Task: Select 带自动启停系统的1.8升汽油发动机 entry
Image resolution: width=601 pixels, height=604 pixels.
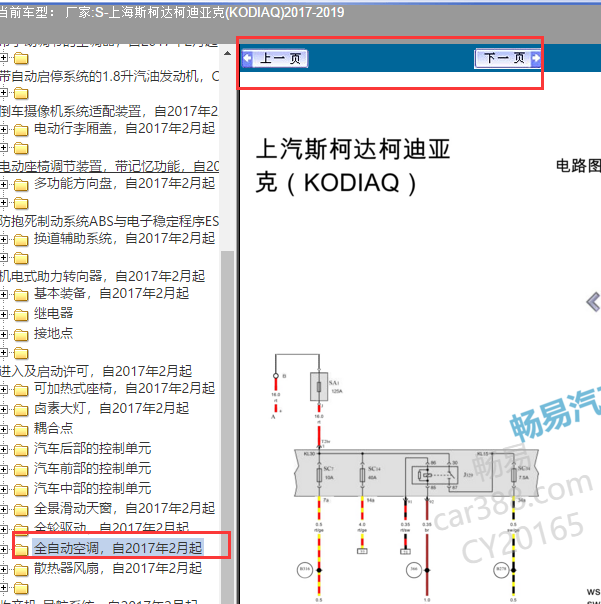Action: [109, 76]
